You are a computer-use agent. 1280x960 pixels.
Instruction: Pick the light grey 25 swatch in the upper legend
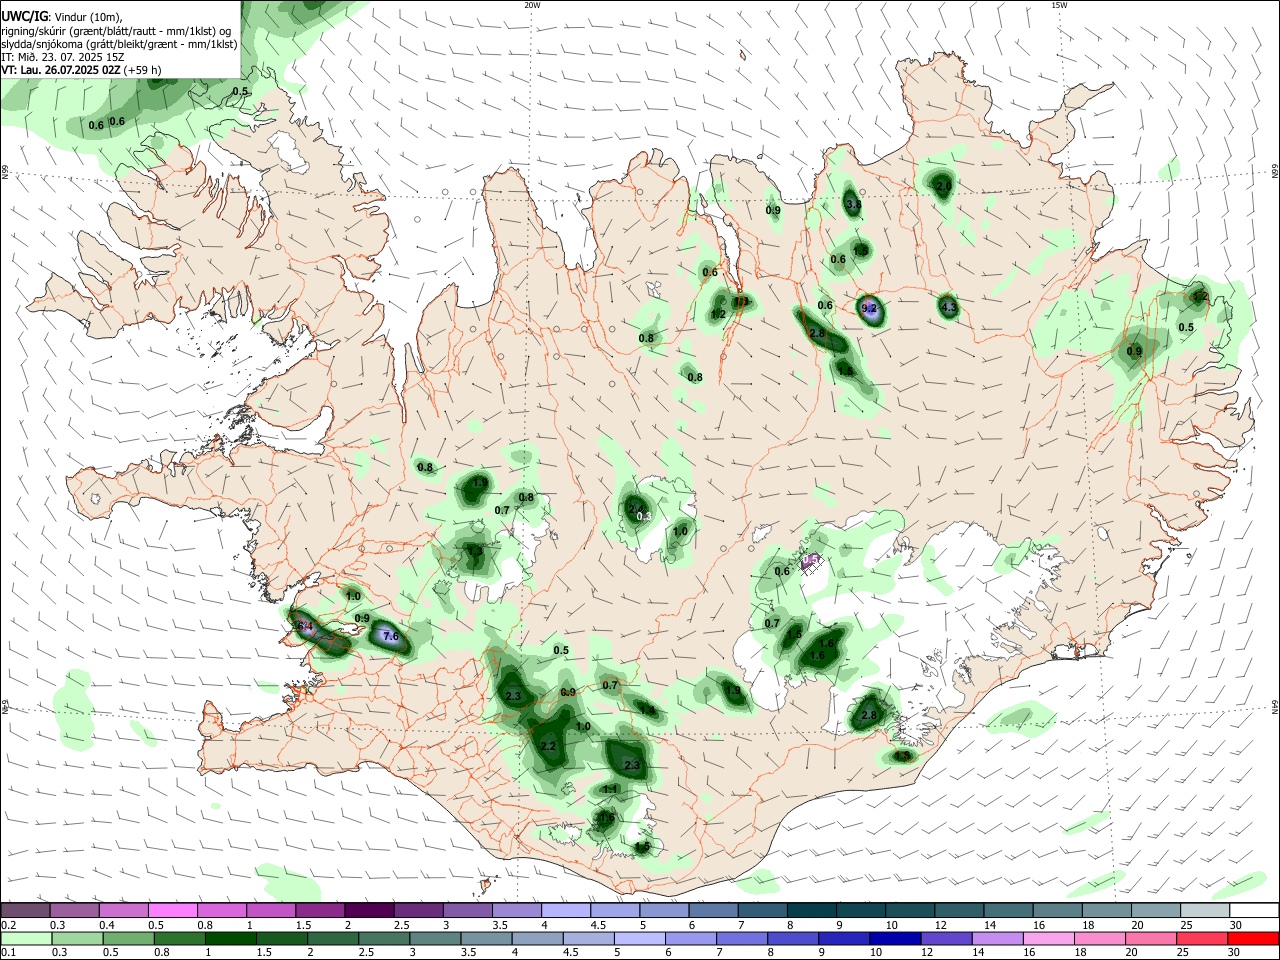click(x=1205, y=911)
